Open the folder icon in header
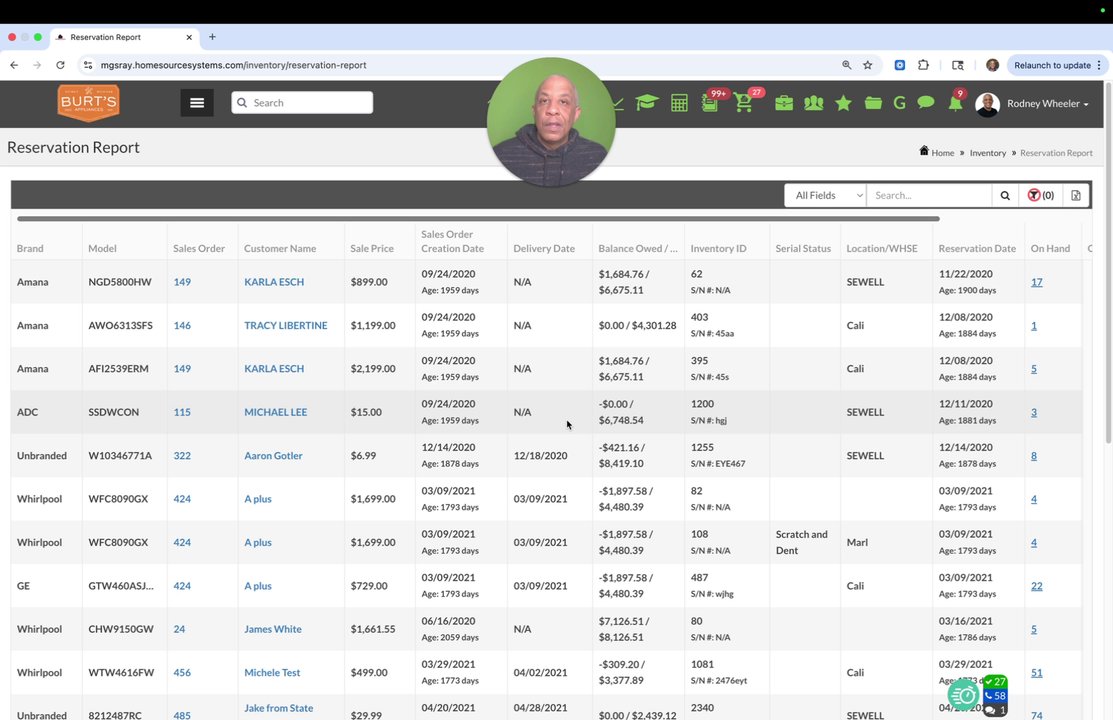 coord(873,103)
